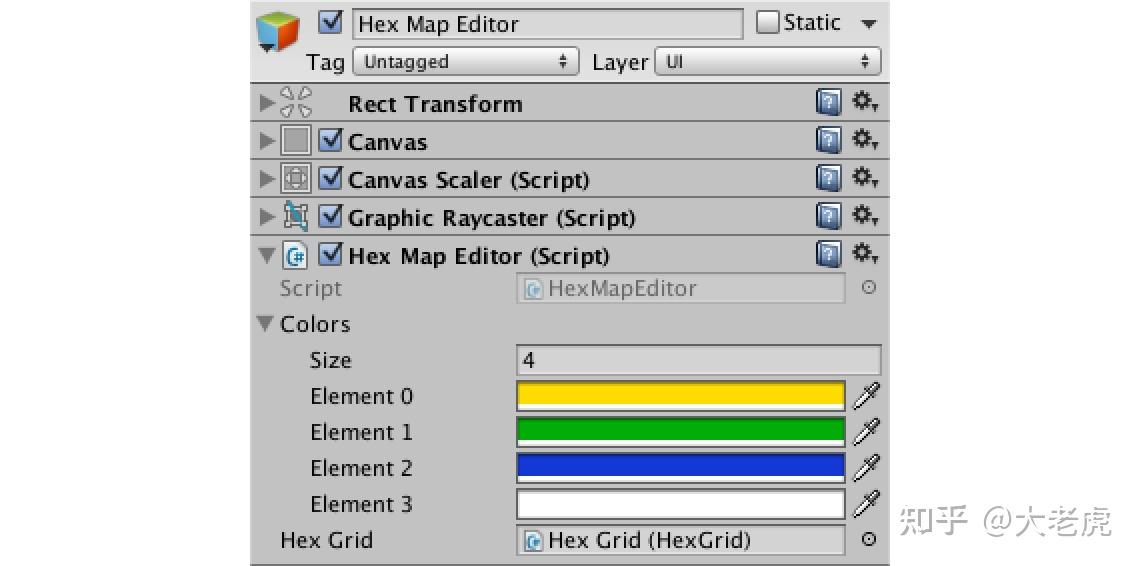Image resolution: width=1140 pixels, height=566 pixels.
Task: Open Canvas Scaler gear settings menu
Action: [865, 178]
